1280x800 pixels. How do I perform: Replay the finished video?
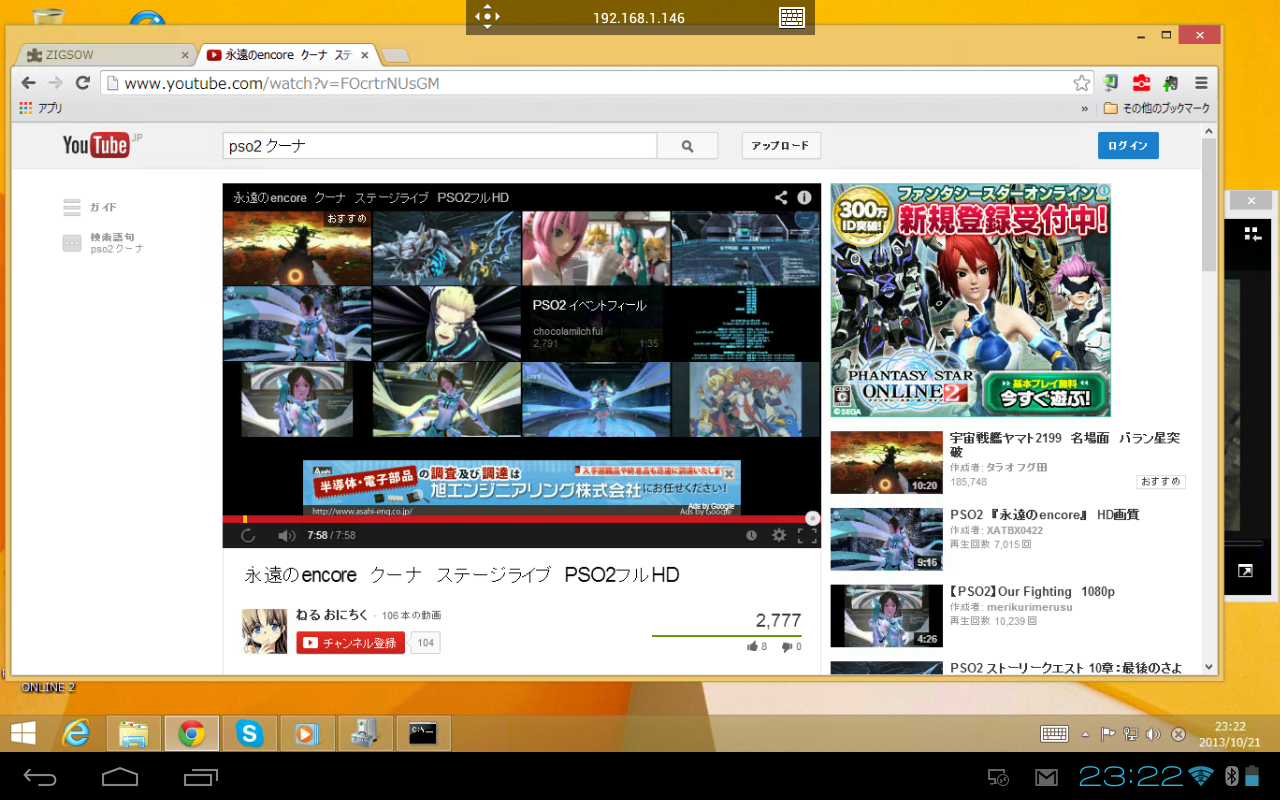coord(248,535)
